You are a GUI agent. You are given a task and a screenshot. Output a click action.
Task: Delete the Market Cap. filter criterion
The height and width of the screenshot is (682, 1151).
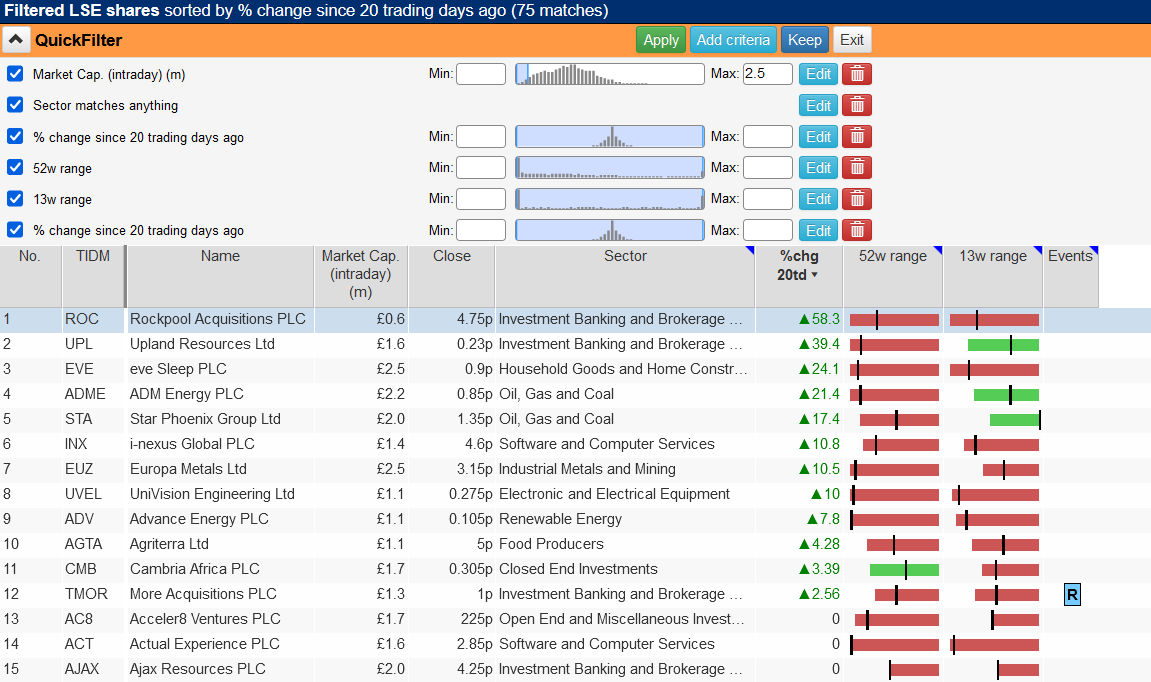point(857,74)
